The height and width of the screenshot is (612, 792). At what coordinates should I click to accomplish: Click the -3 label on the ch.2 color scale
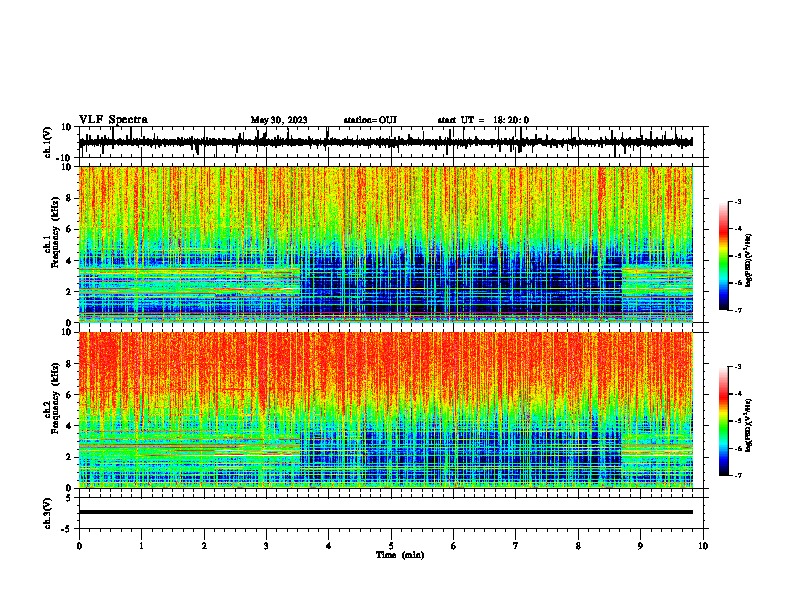[x=738, y=366]
